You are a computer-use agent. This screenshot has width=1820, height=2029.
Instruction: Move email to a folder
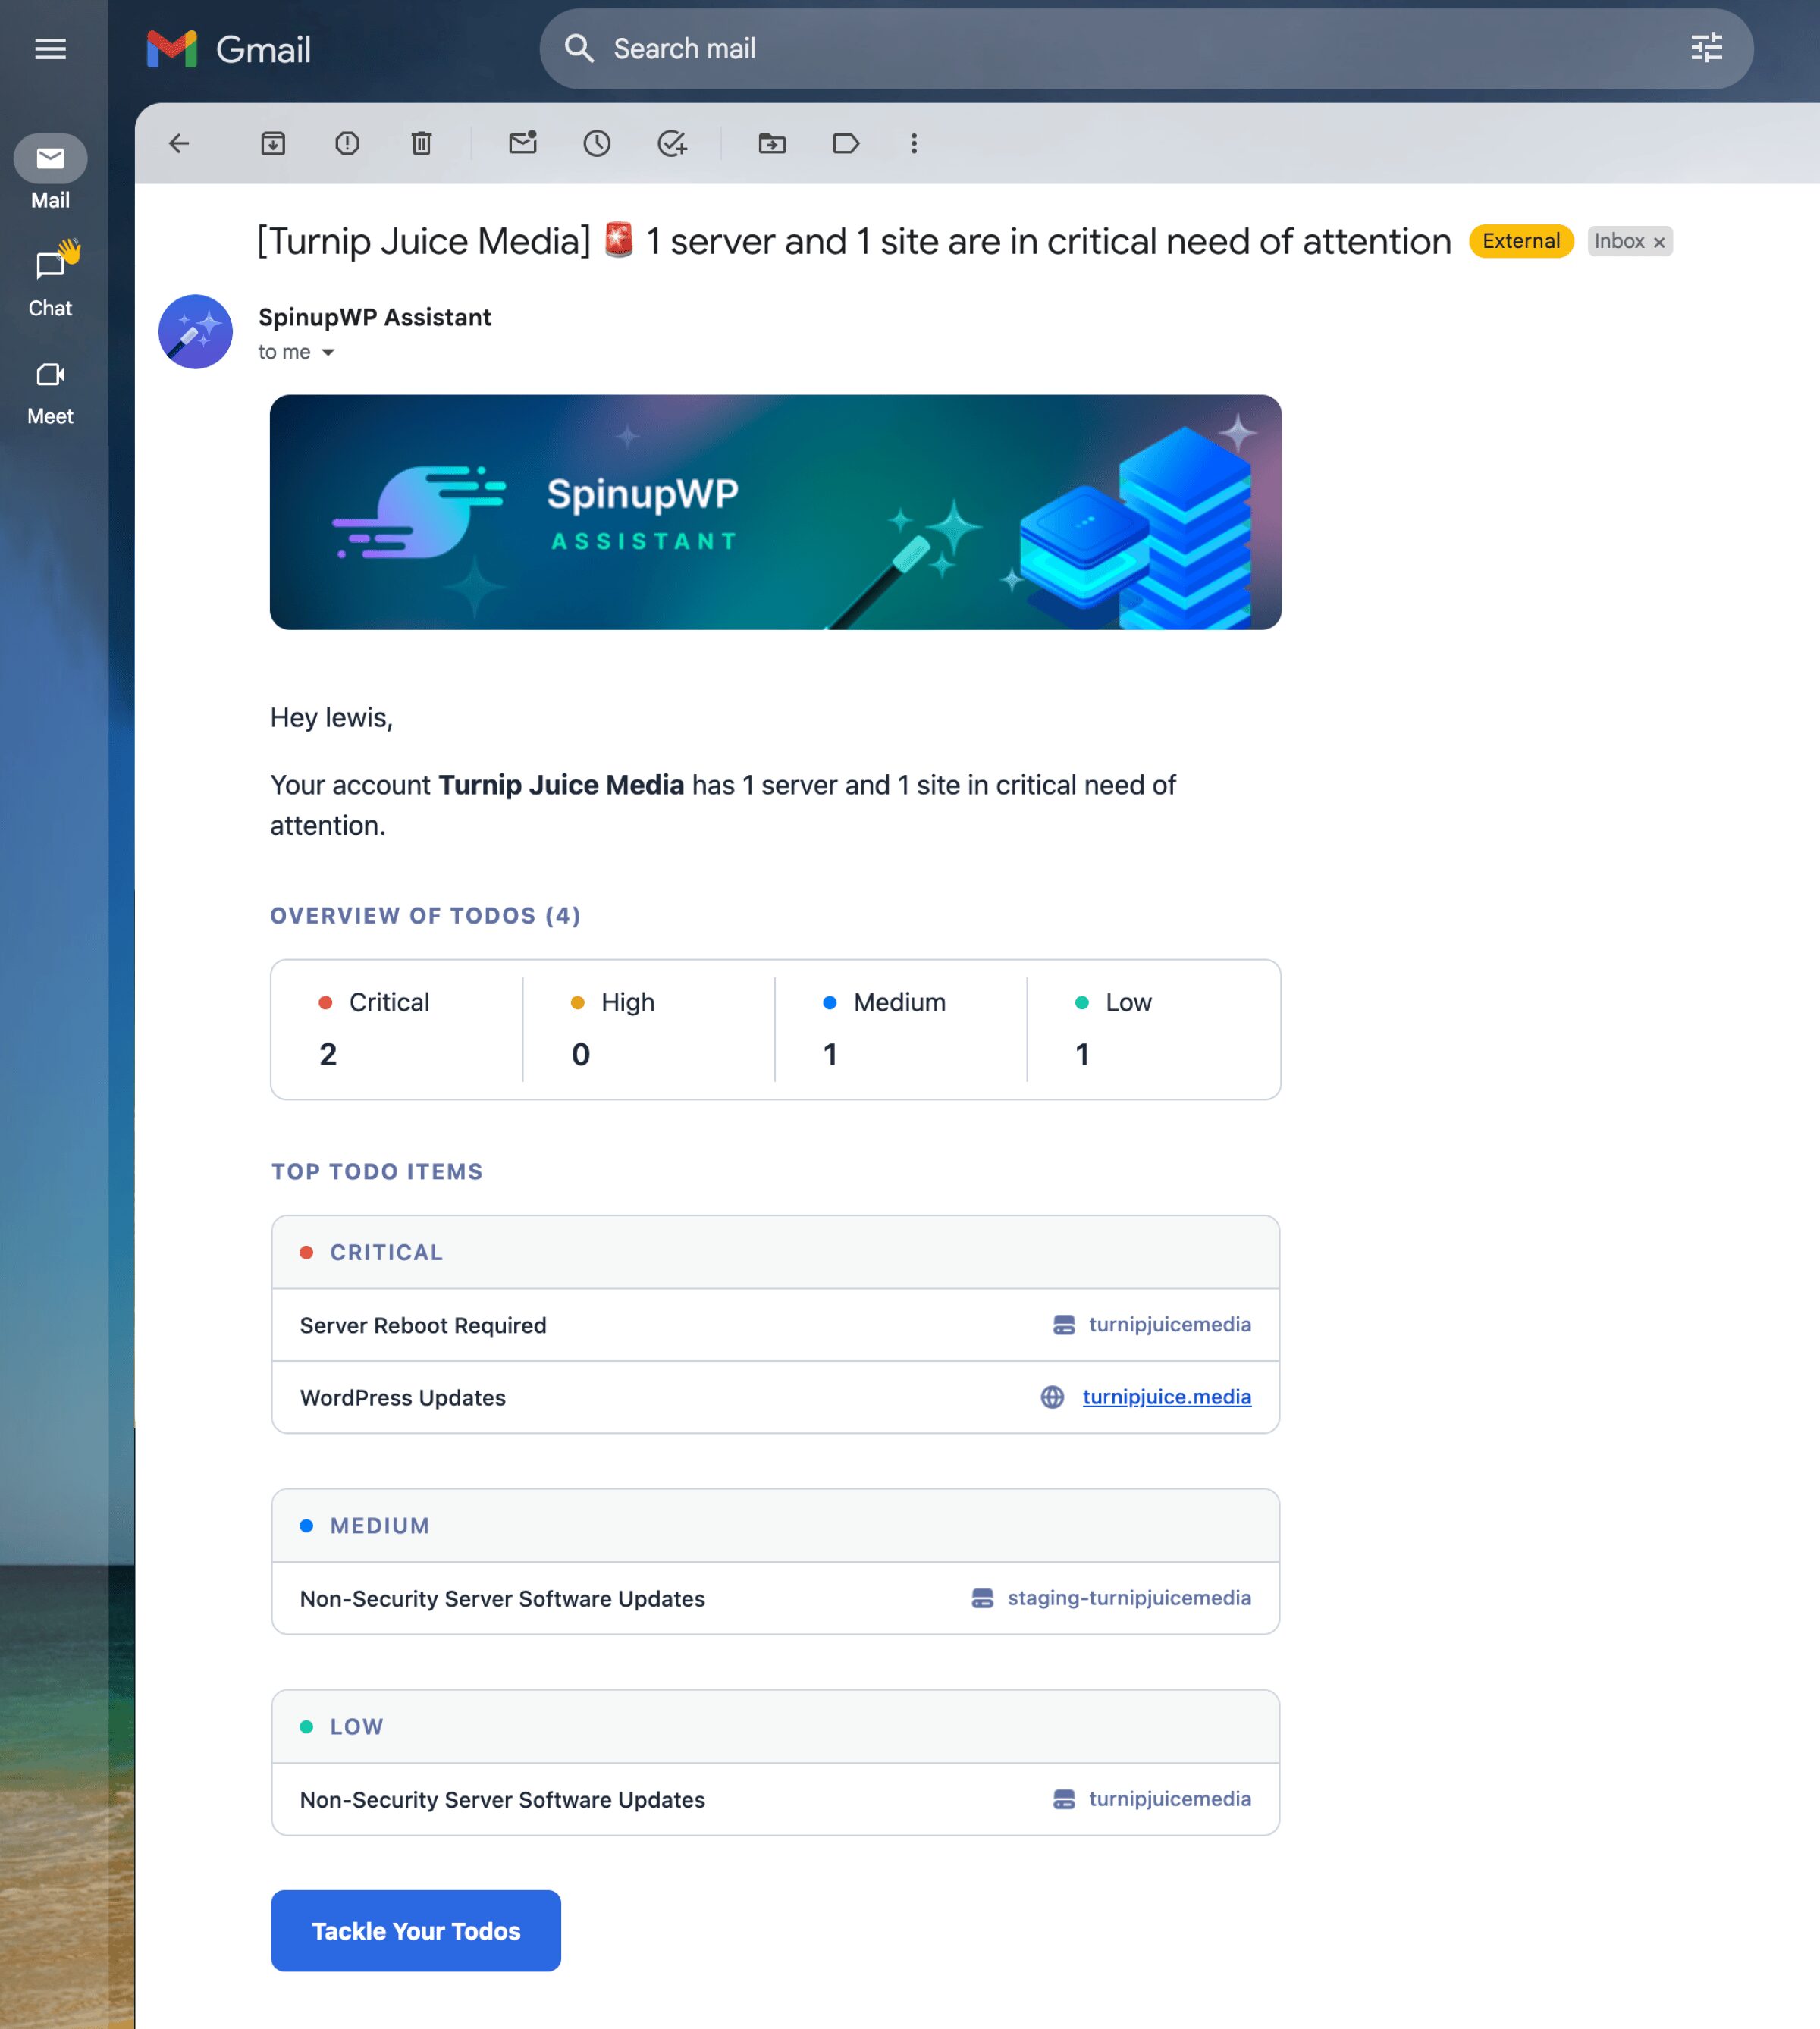772,144
